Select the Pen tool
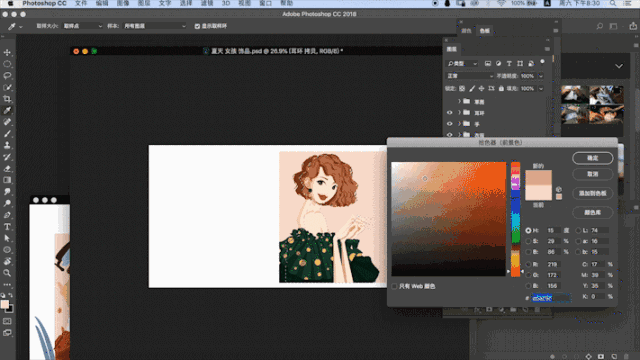 [7, 215]
